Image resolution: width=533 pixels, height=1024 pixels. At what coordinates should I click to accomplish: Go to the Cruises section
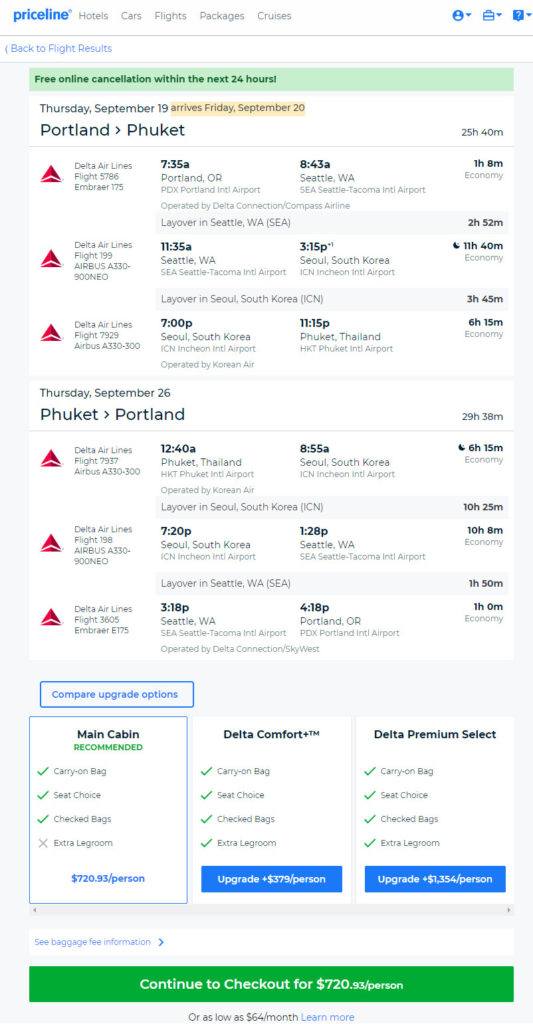click(x=274, y=16)
